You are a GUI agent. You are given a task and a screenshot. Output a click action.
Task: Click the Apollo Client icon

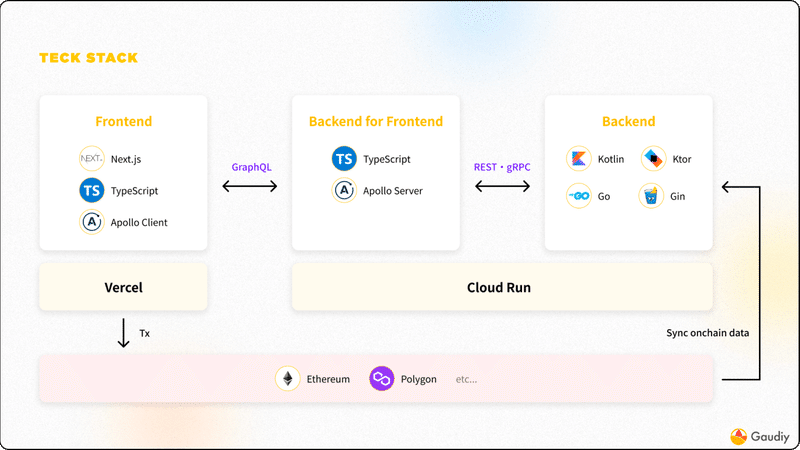click(92, 222)
